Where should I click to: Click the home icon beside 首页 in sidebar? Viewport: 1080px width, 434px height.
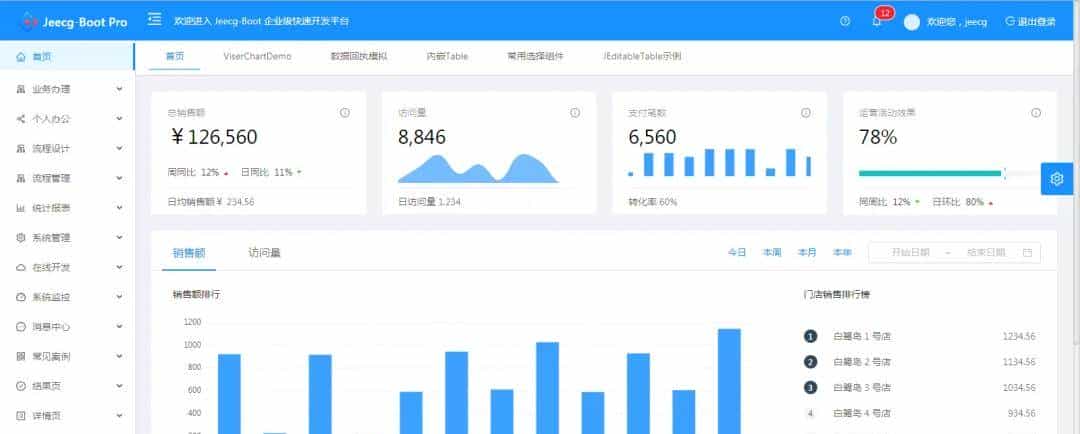[x=21, y=57]
